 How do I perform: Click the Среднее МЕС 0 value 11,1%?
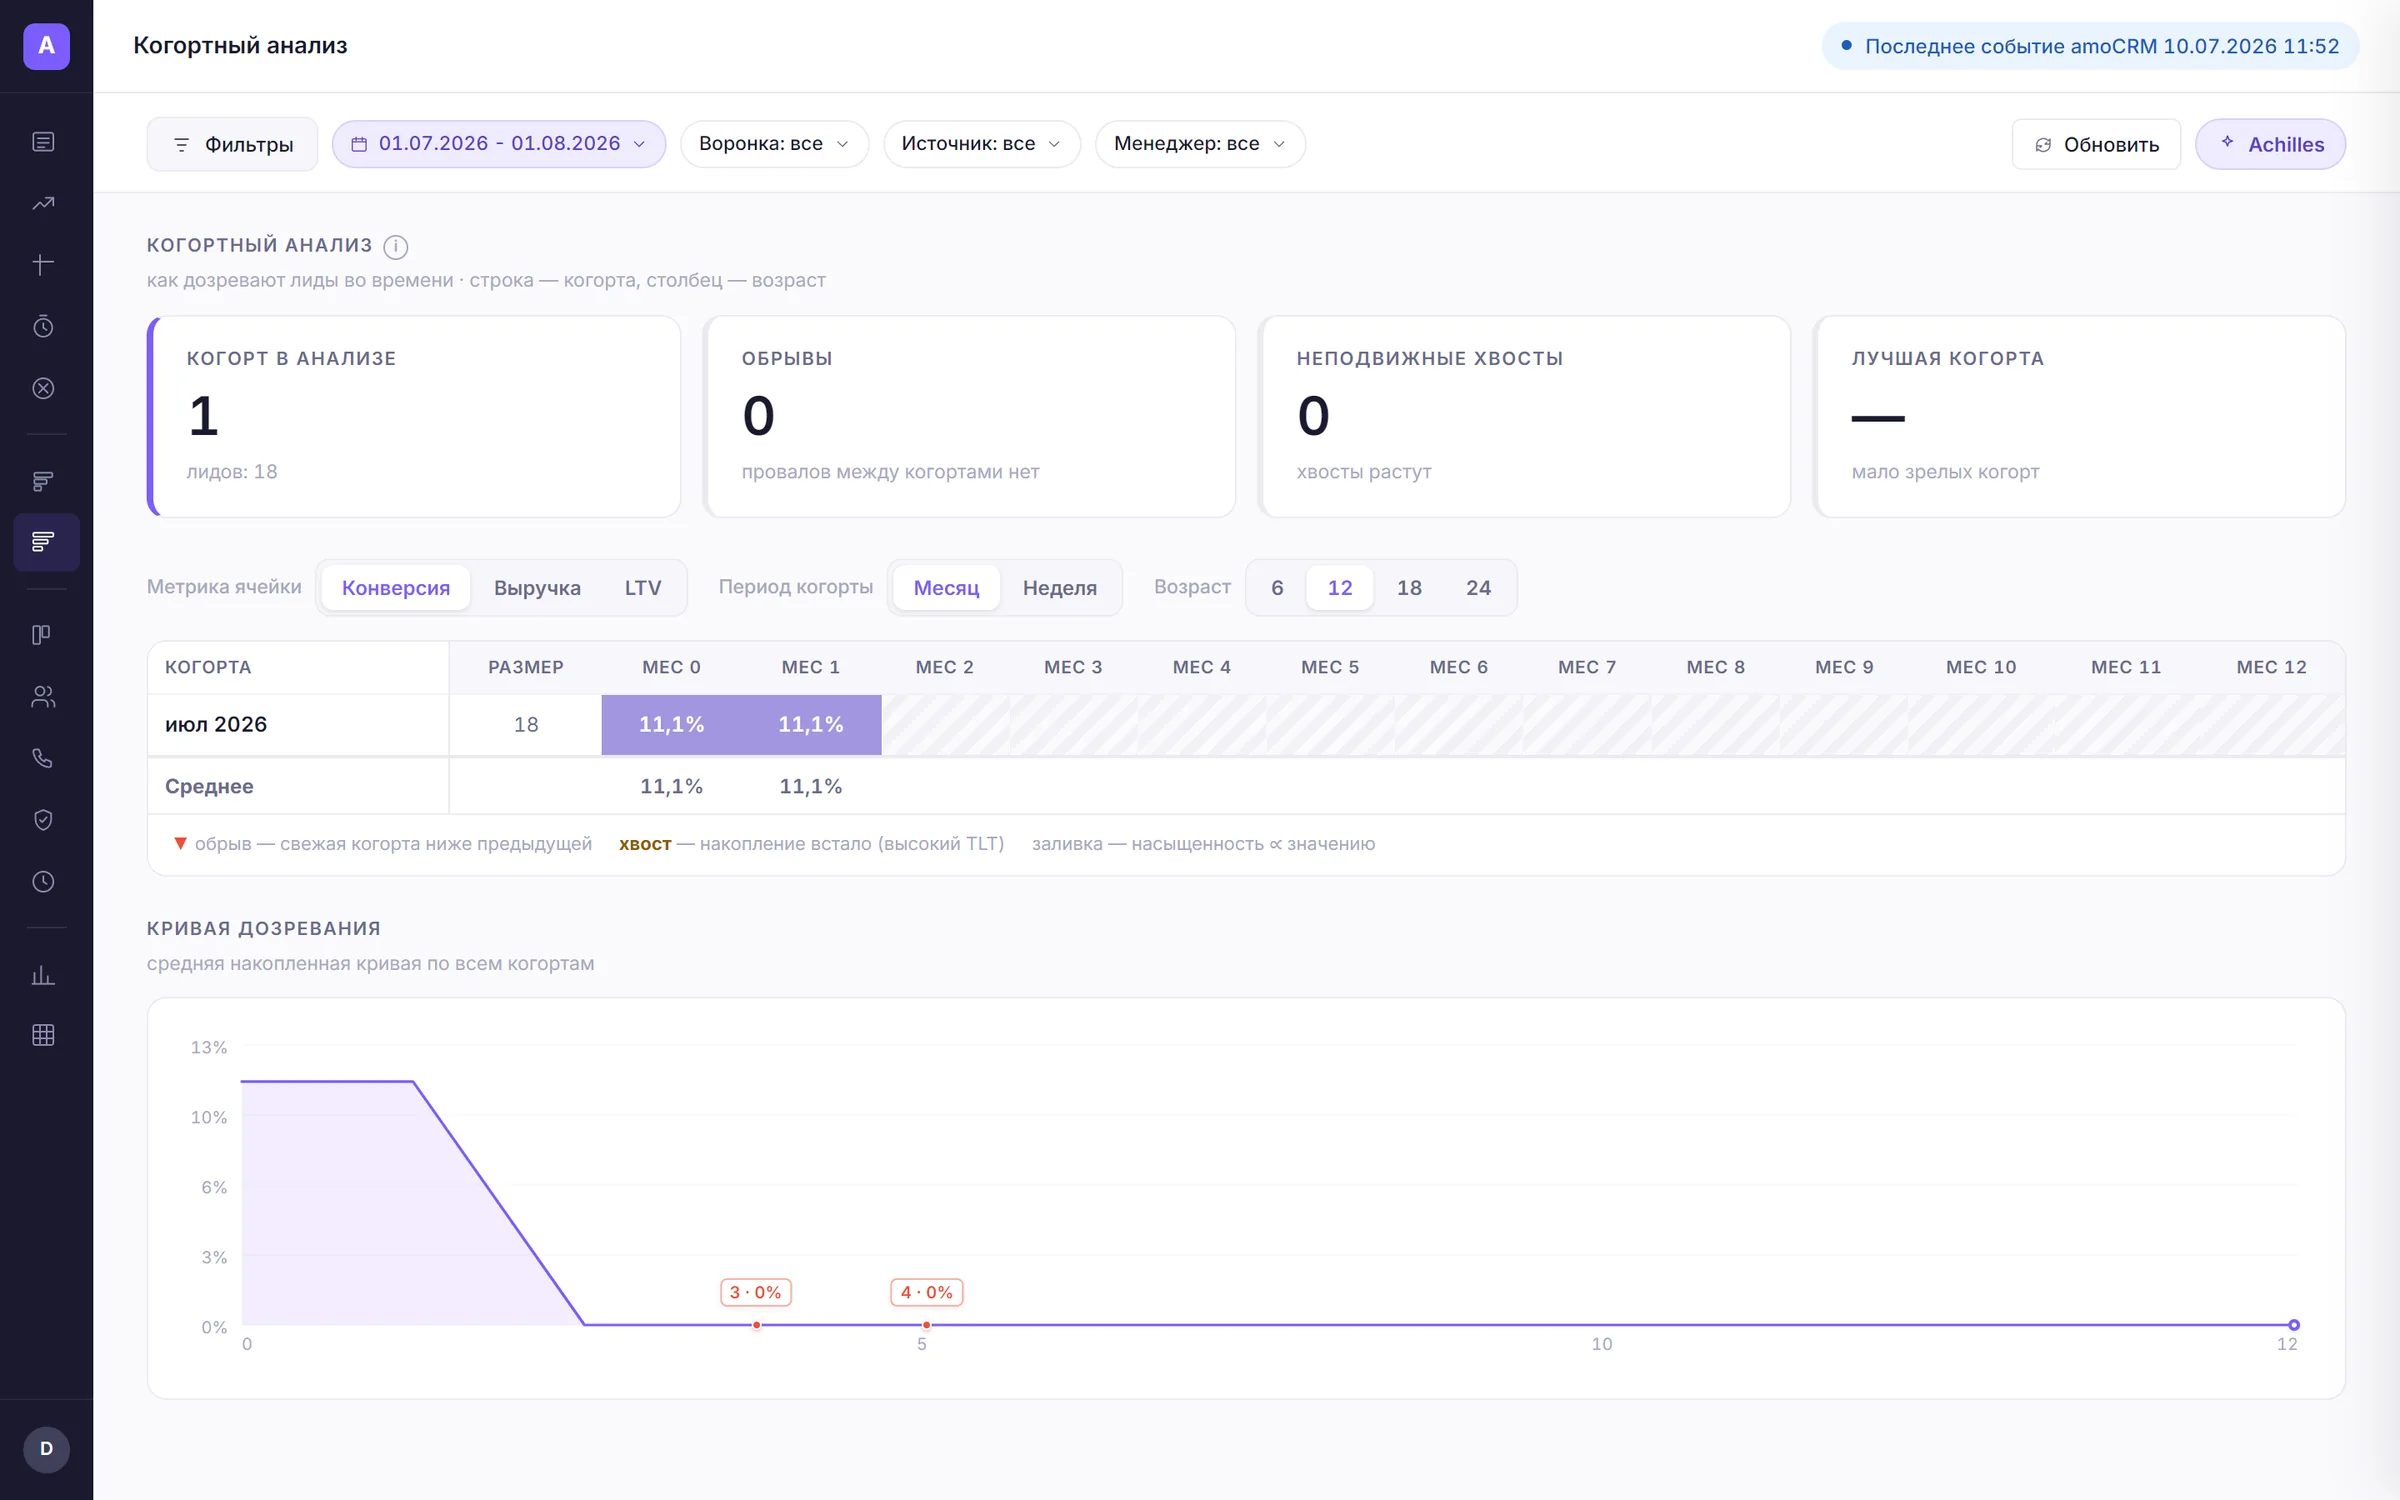[671, 787]
